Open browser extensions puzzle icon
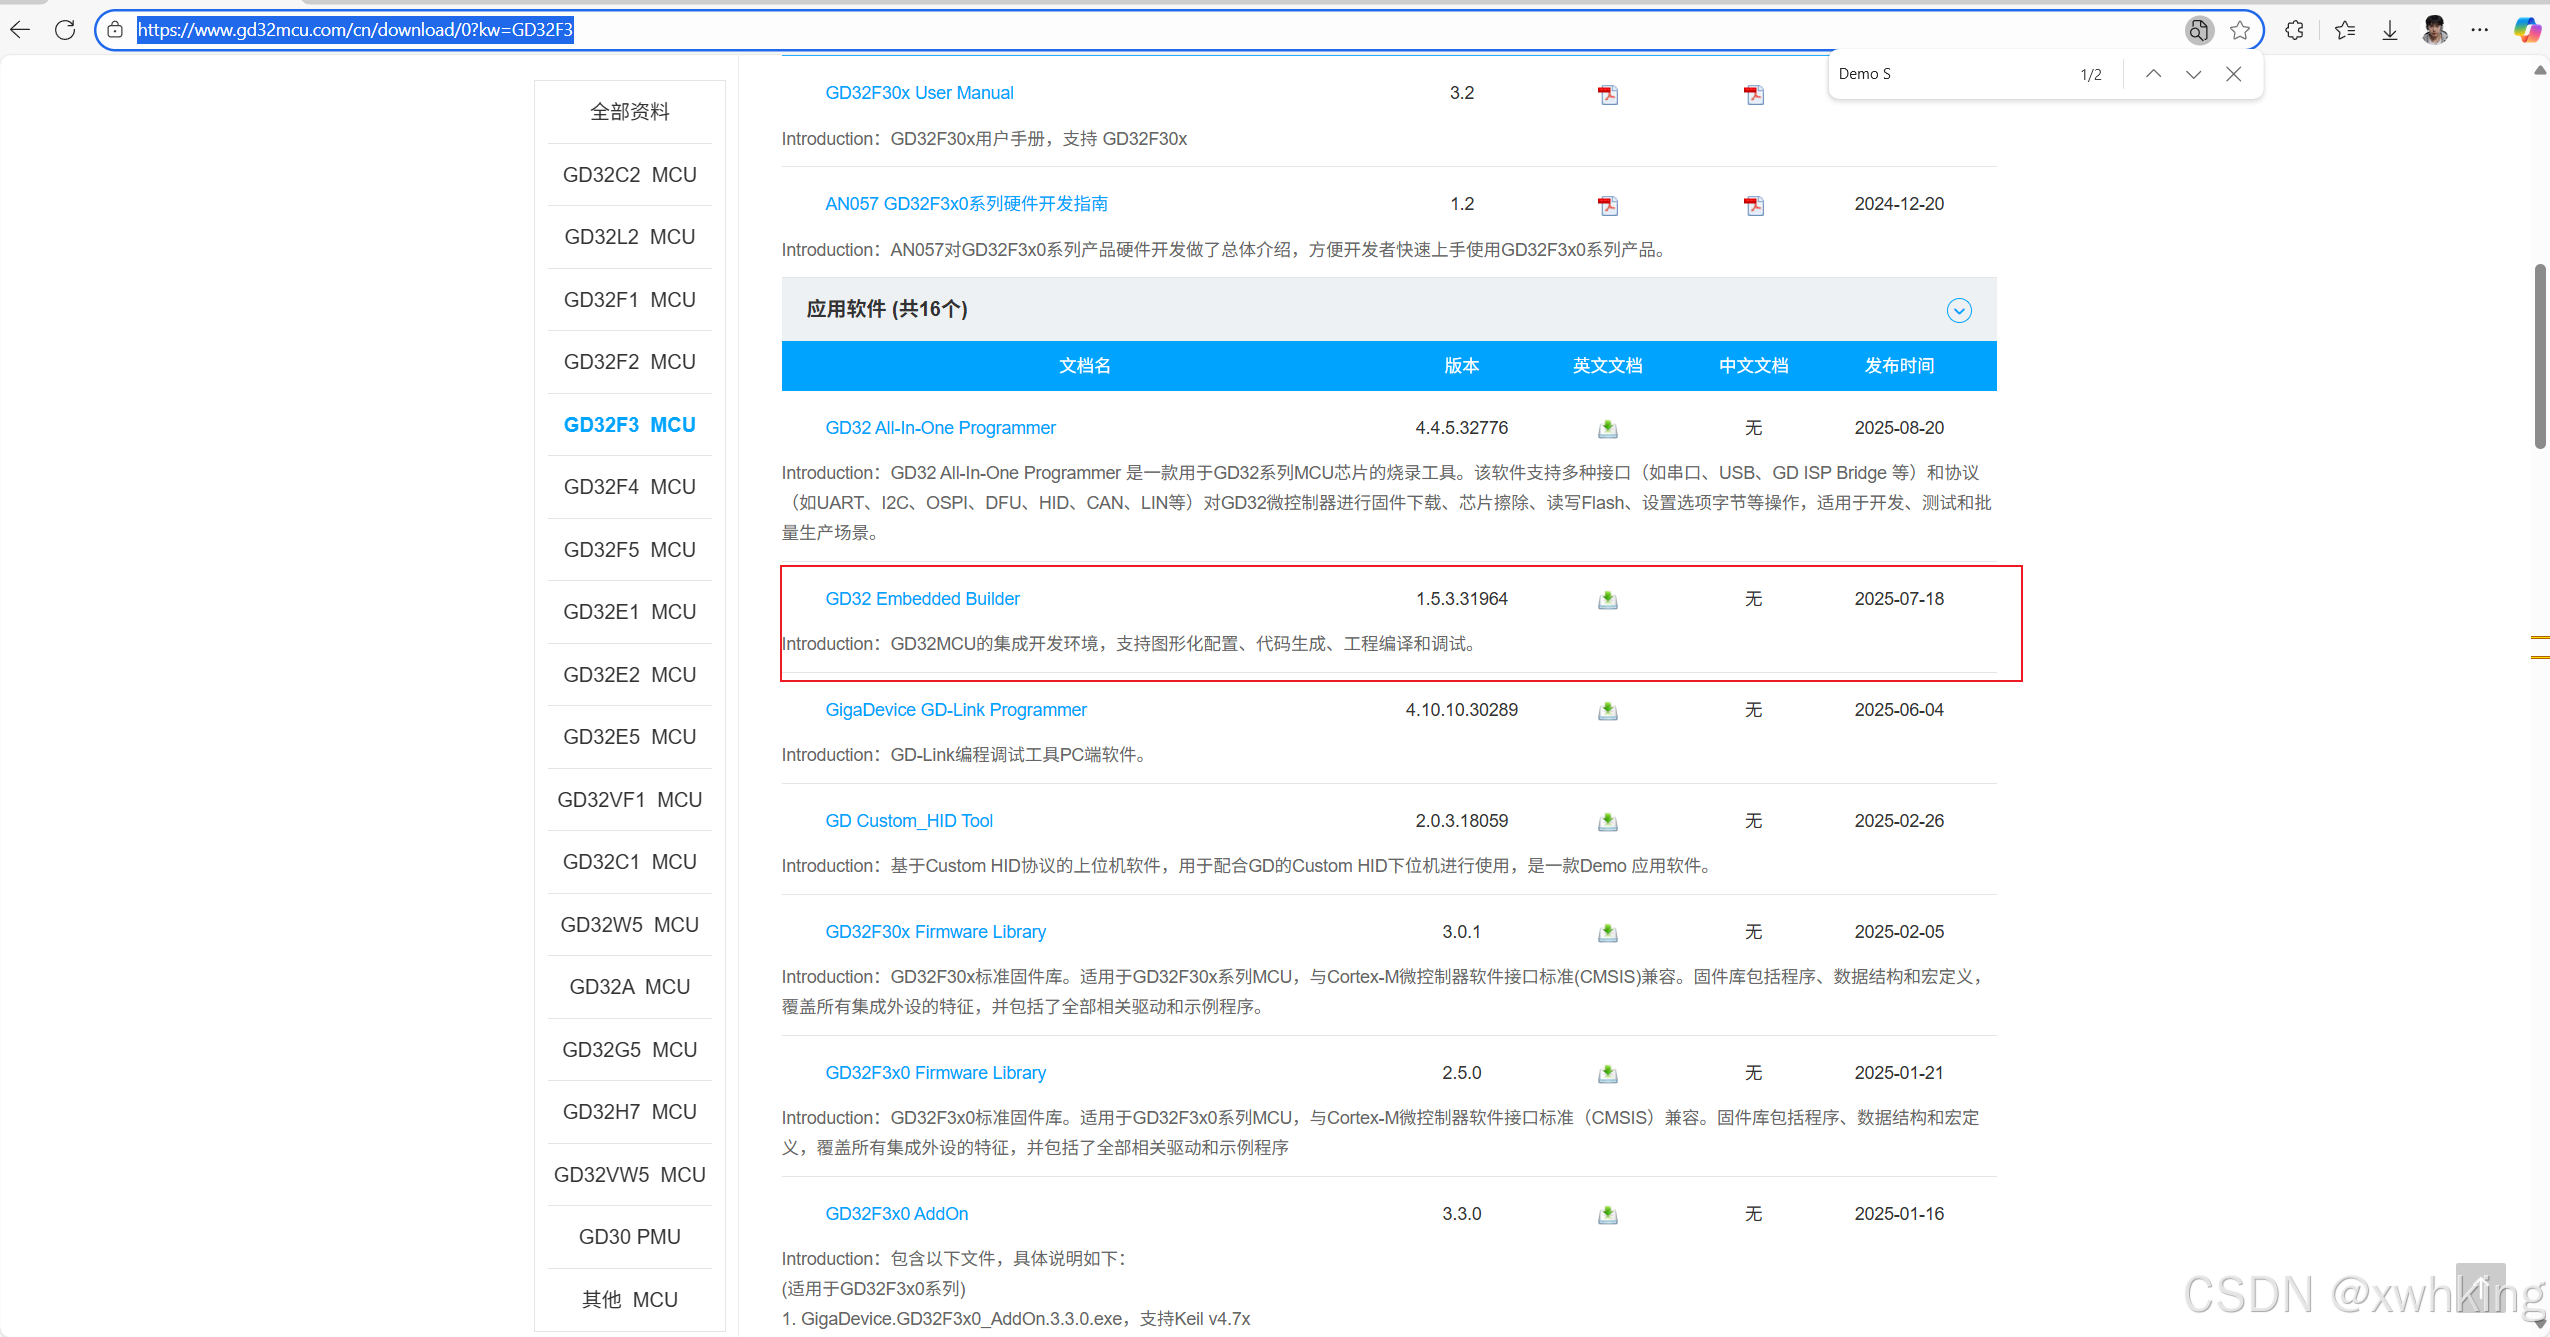Screen dimensions: 2550x1337 click(2294, 30)
